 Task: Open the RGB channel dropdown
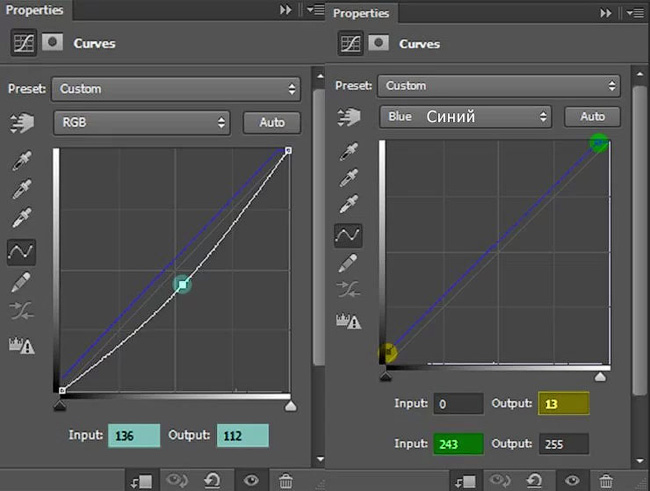point(141,122)
